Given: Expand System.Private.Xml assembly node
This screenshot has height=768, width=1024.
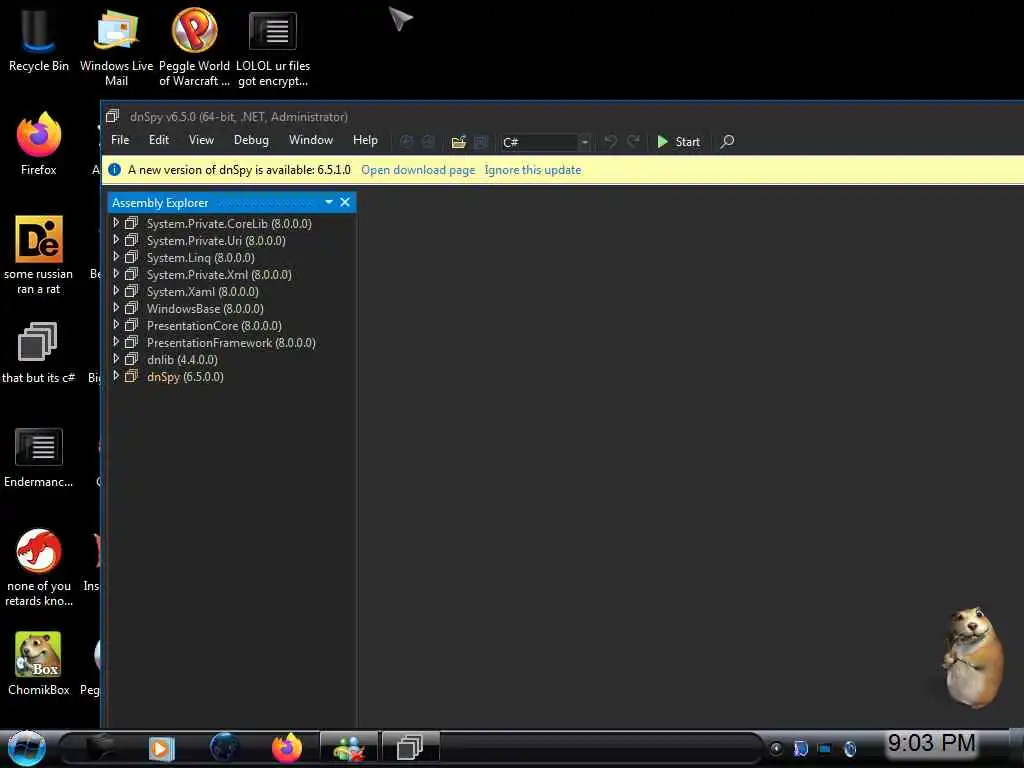Looking at the screenshot, I should [116, 274].
